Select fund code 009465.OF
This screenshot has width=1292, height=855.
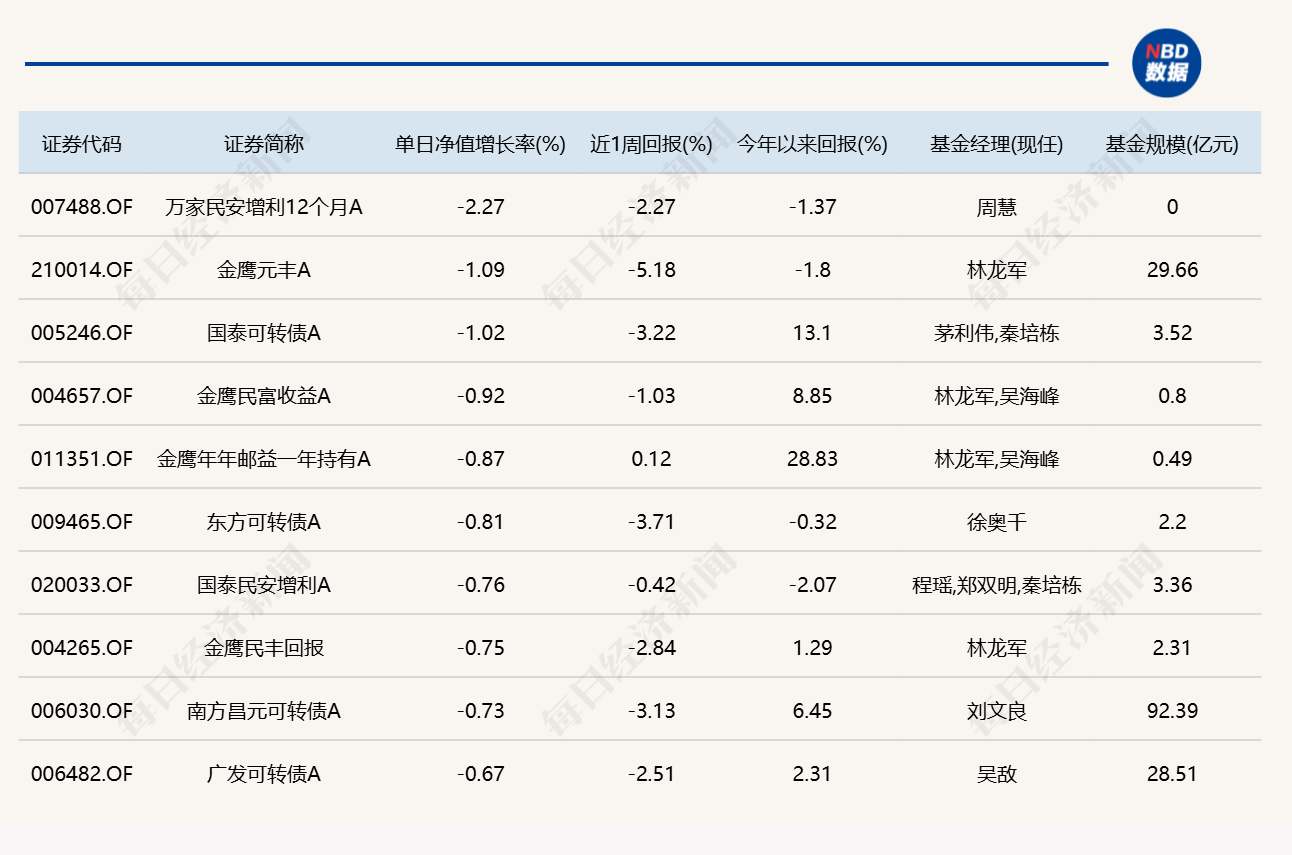click(x=82, y=522)
